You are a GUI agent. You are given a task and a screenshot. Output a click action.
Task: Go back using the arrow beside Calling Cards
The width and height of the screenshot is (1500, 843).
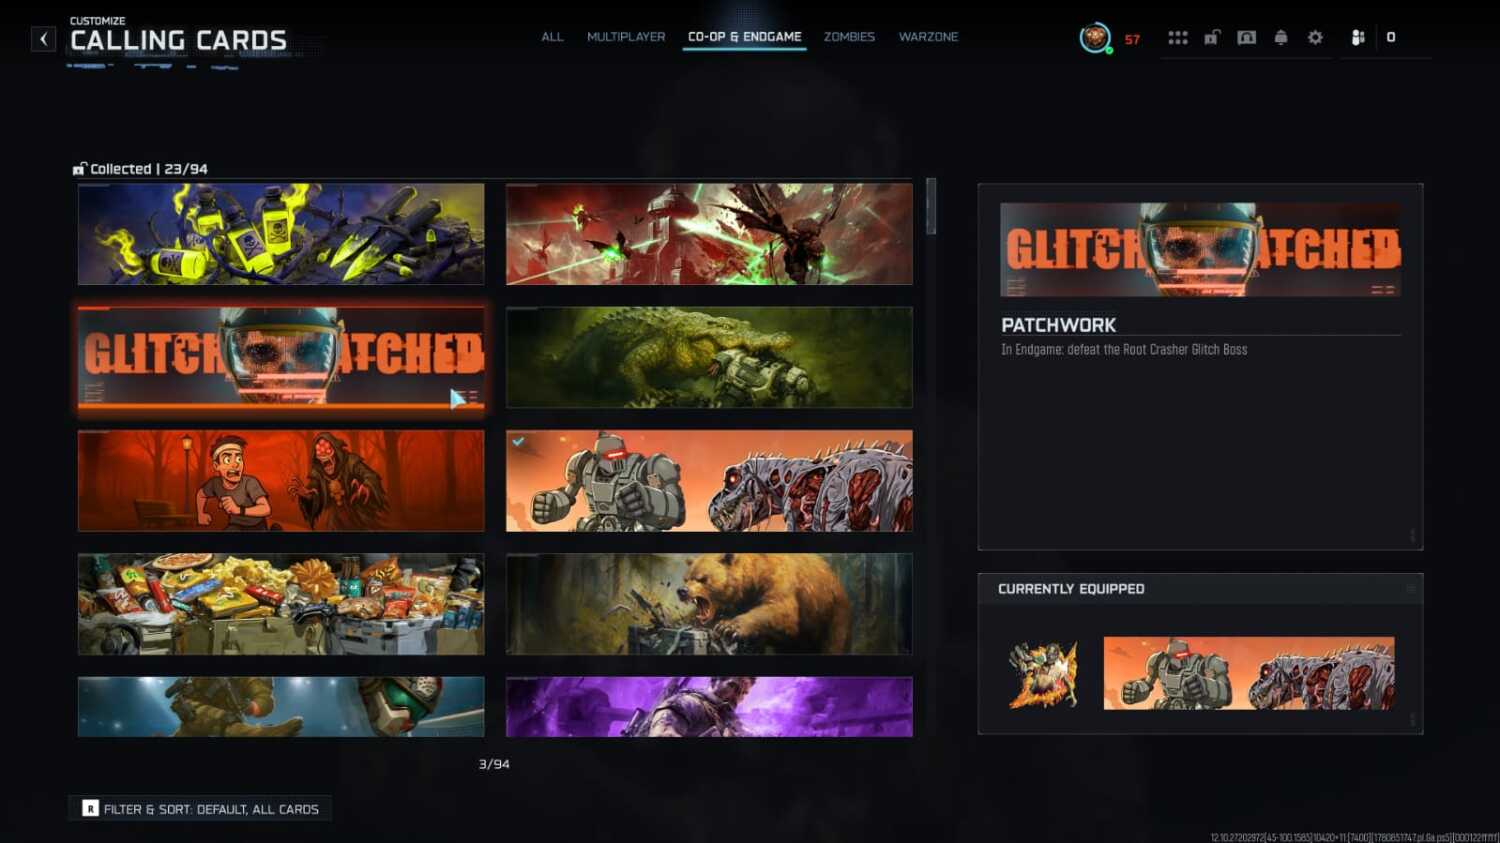[43, 39]
